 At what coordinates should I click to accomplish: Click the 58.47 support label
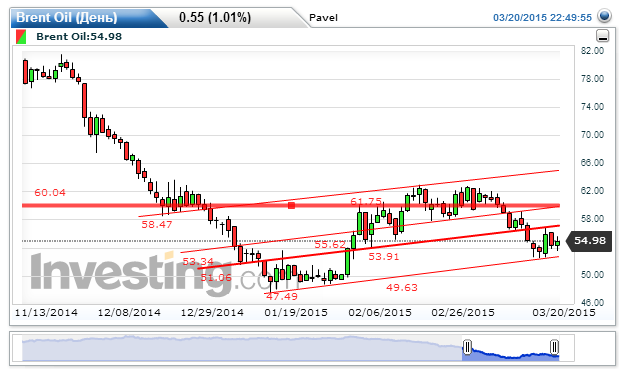click(157, 224)
